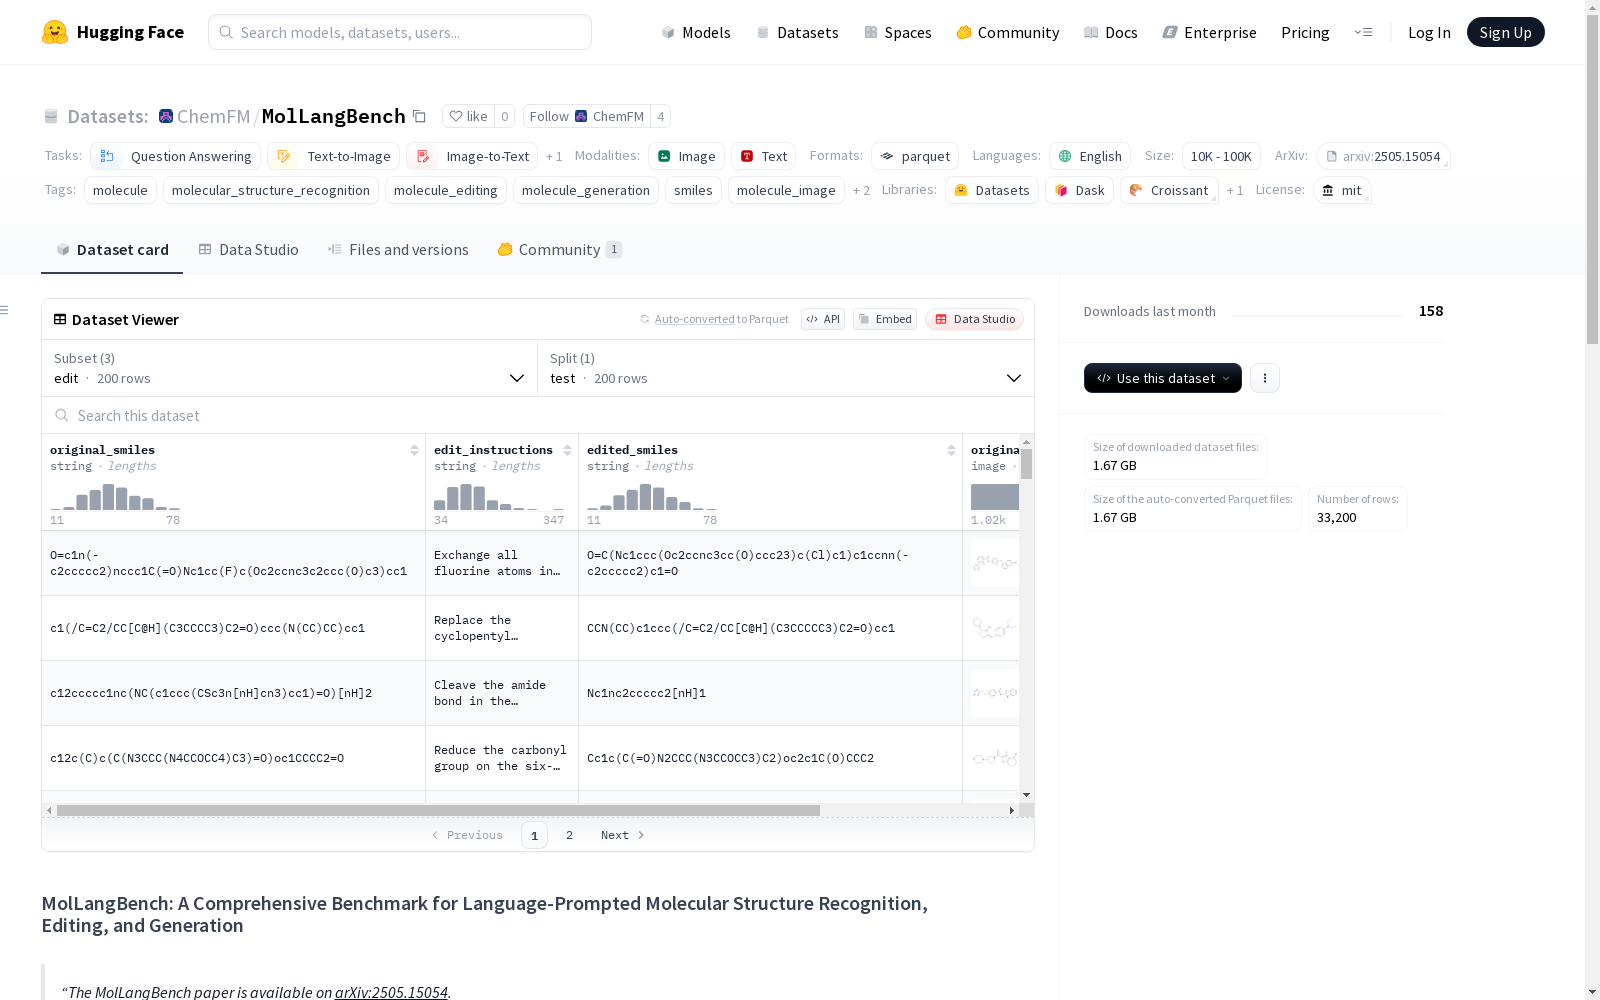Select the Croissant library tag
Screen dimensions: 1600x1000
[x=1170, y=191]
